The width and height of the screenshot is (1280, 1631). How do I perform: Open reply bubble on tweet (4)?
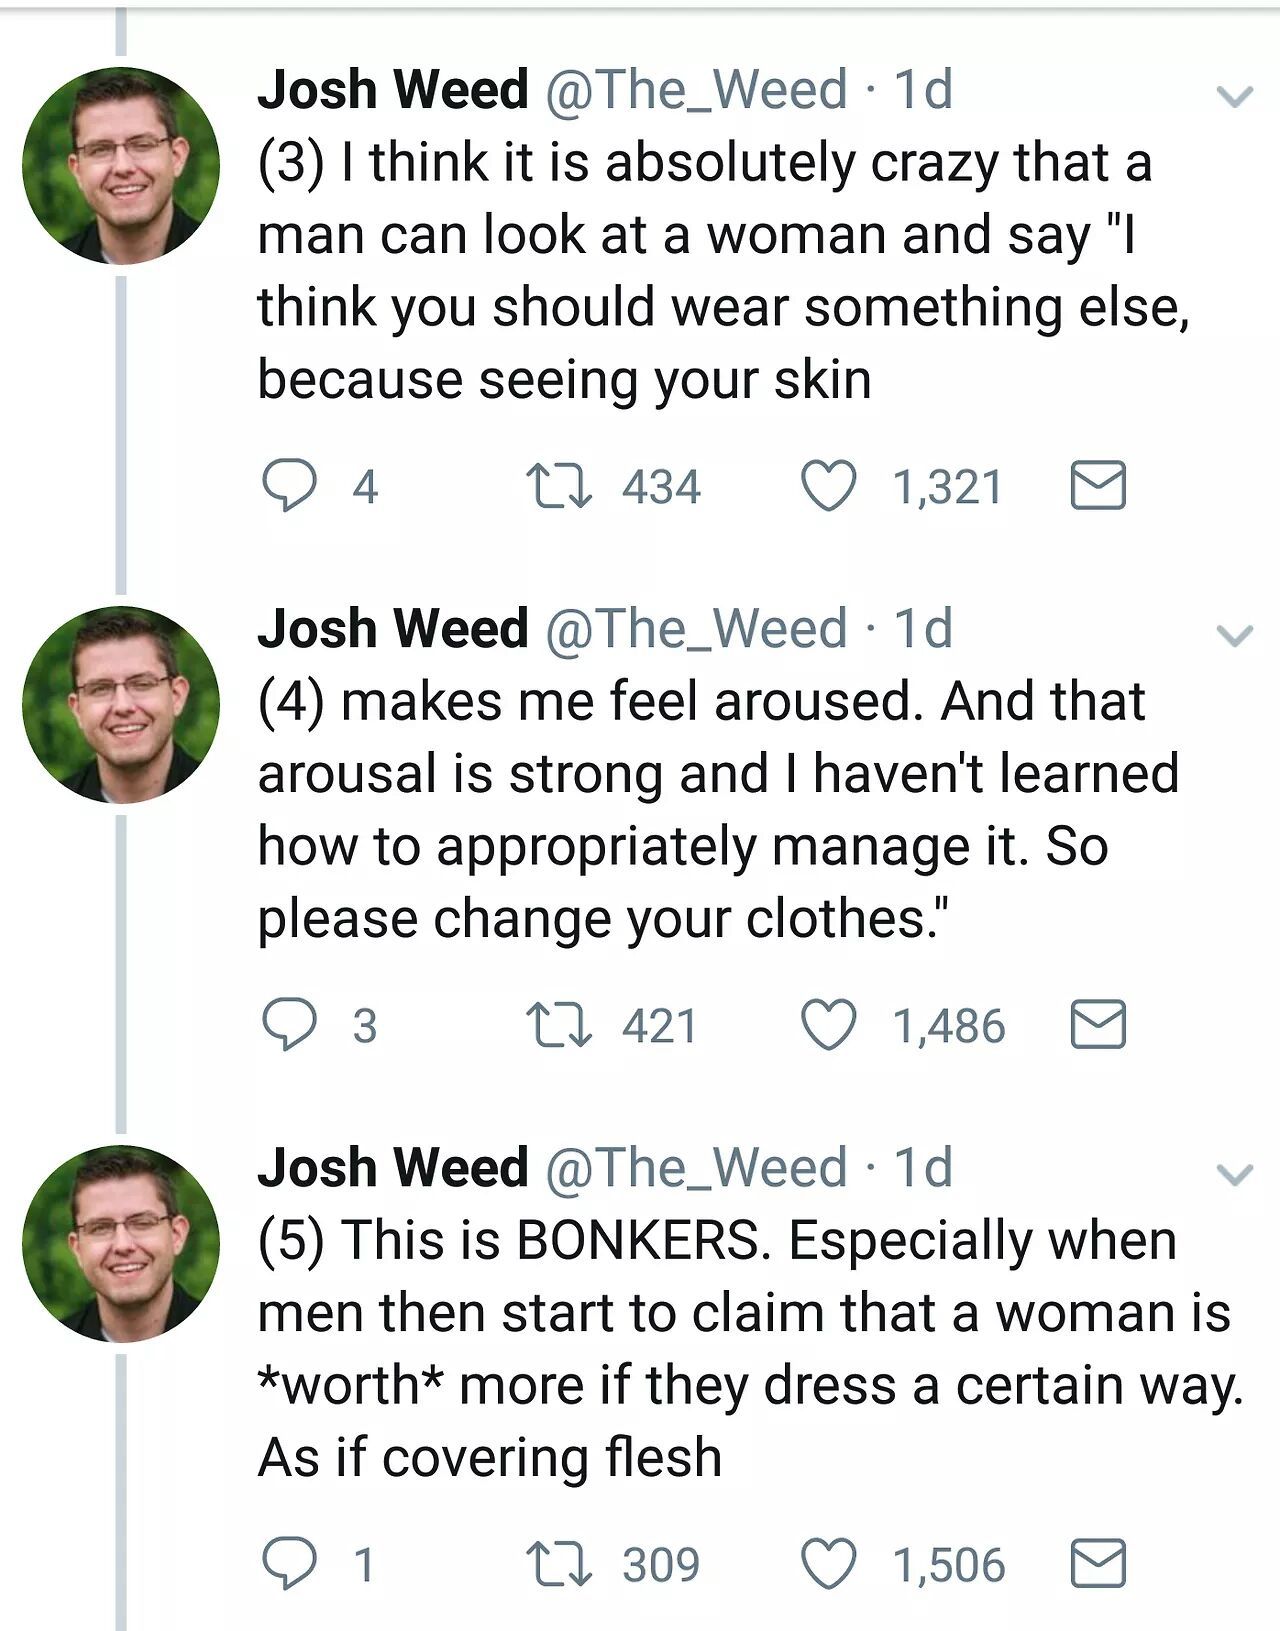[289, 1026]
